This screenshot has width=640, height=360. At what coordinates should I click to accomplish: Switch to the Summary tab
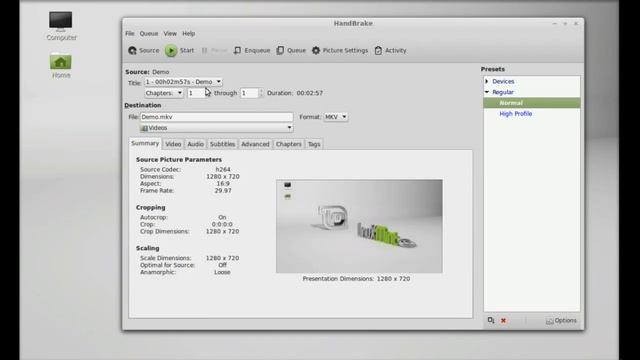pos(145,143)
